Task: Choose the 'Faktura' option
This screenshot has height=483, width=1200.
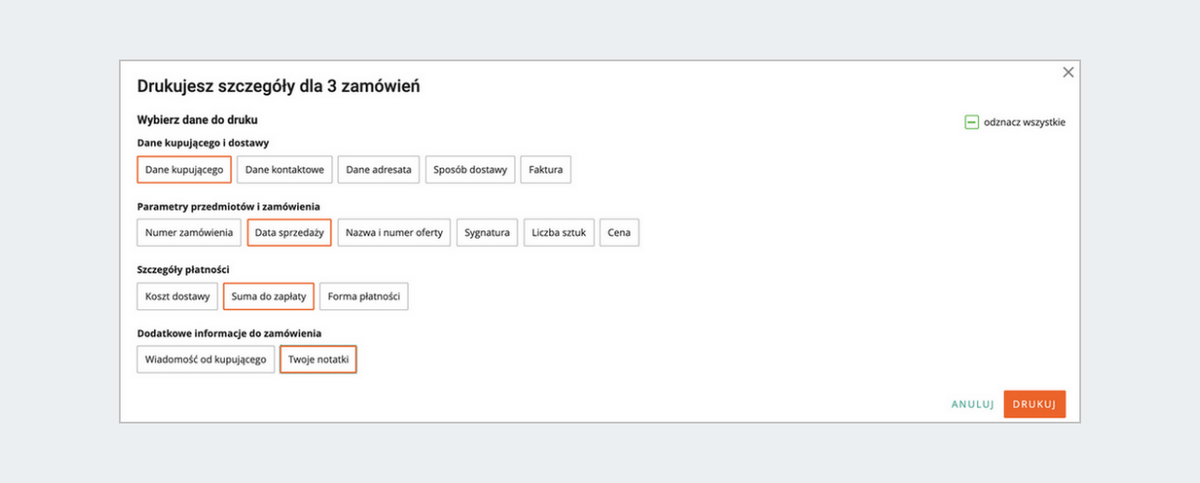Action: [546, 170]
